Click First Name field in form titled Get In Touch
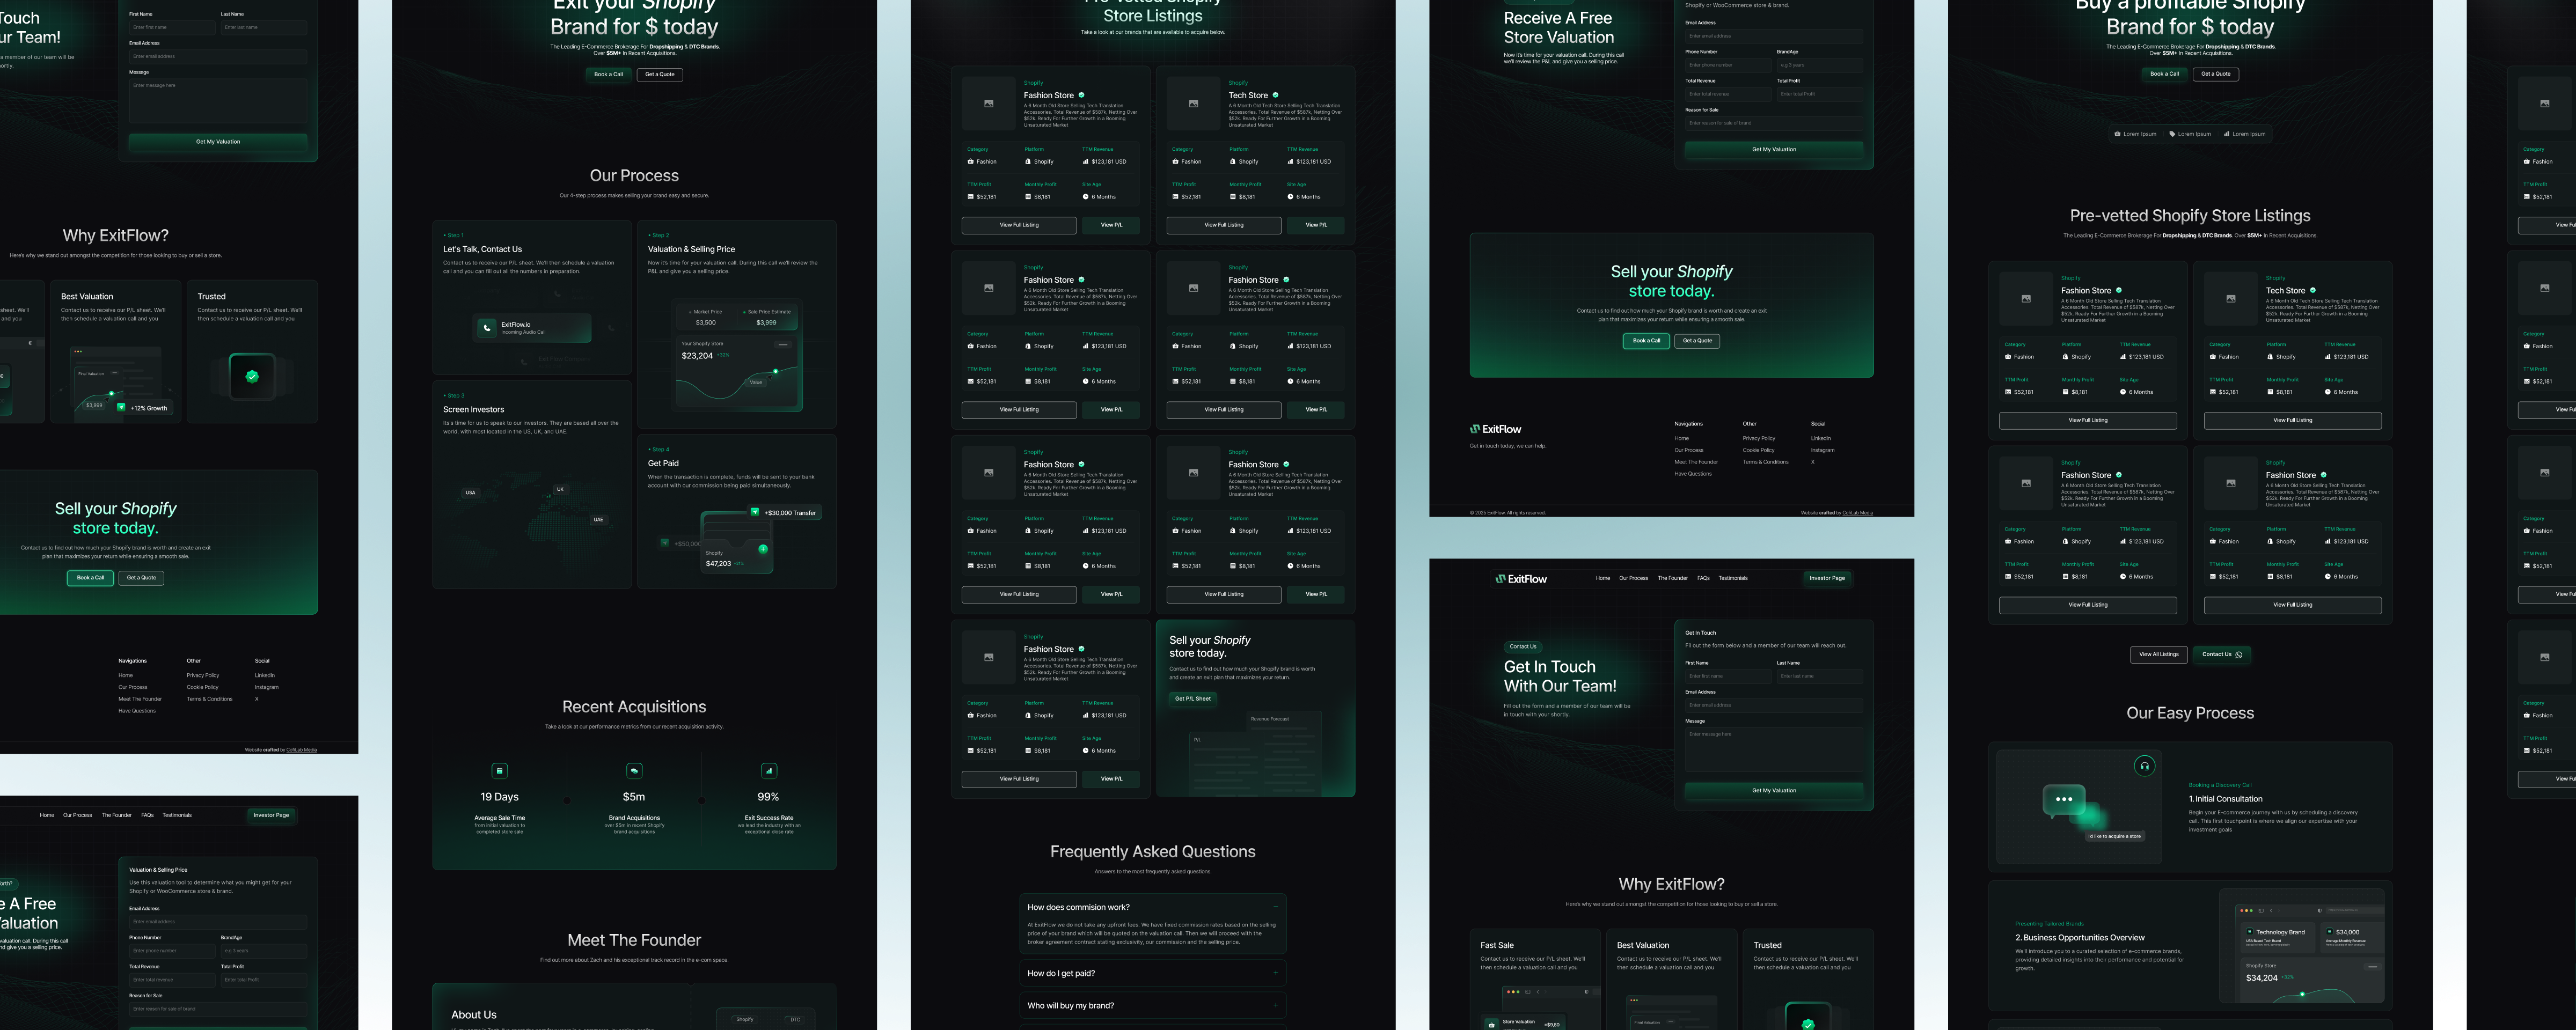 pyautogui.click(x=1728, y=677)
